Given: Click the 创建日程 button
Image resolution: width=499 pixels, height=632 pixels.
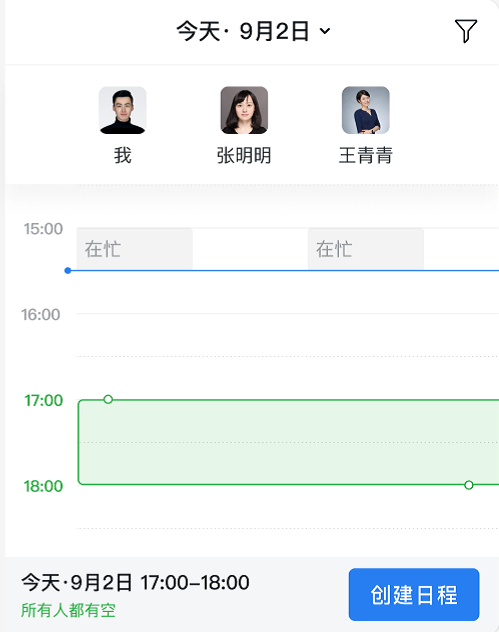Looking at the screenshot, I should [x=414, y=595].
